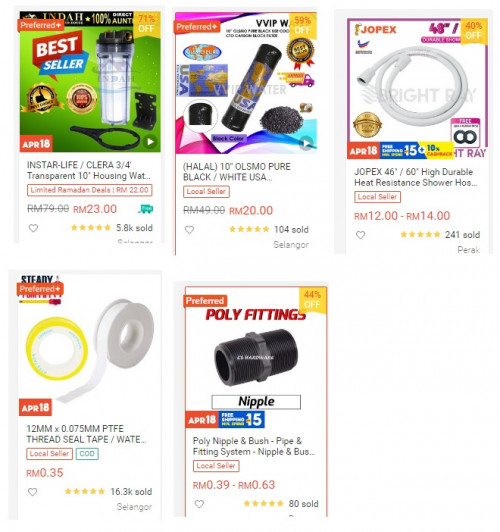Like the INSTAR-LIFE water housing with heart icon

[x=33, y=228]
